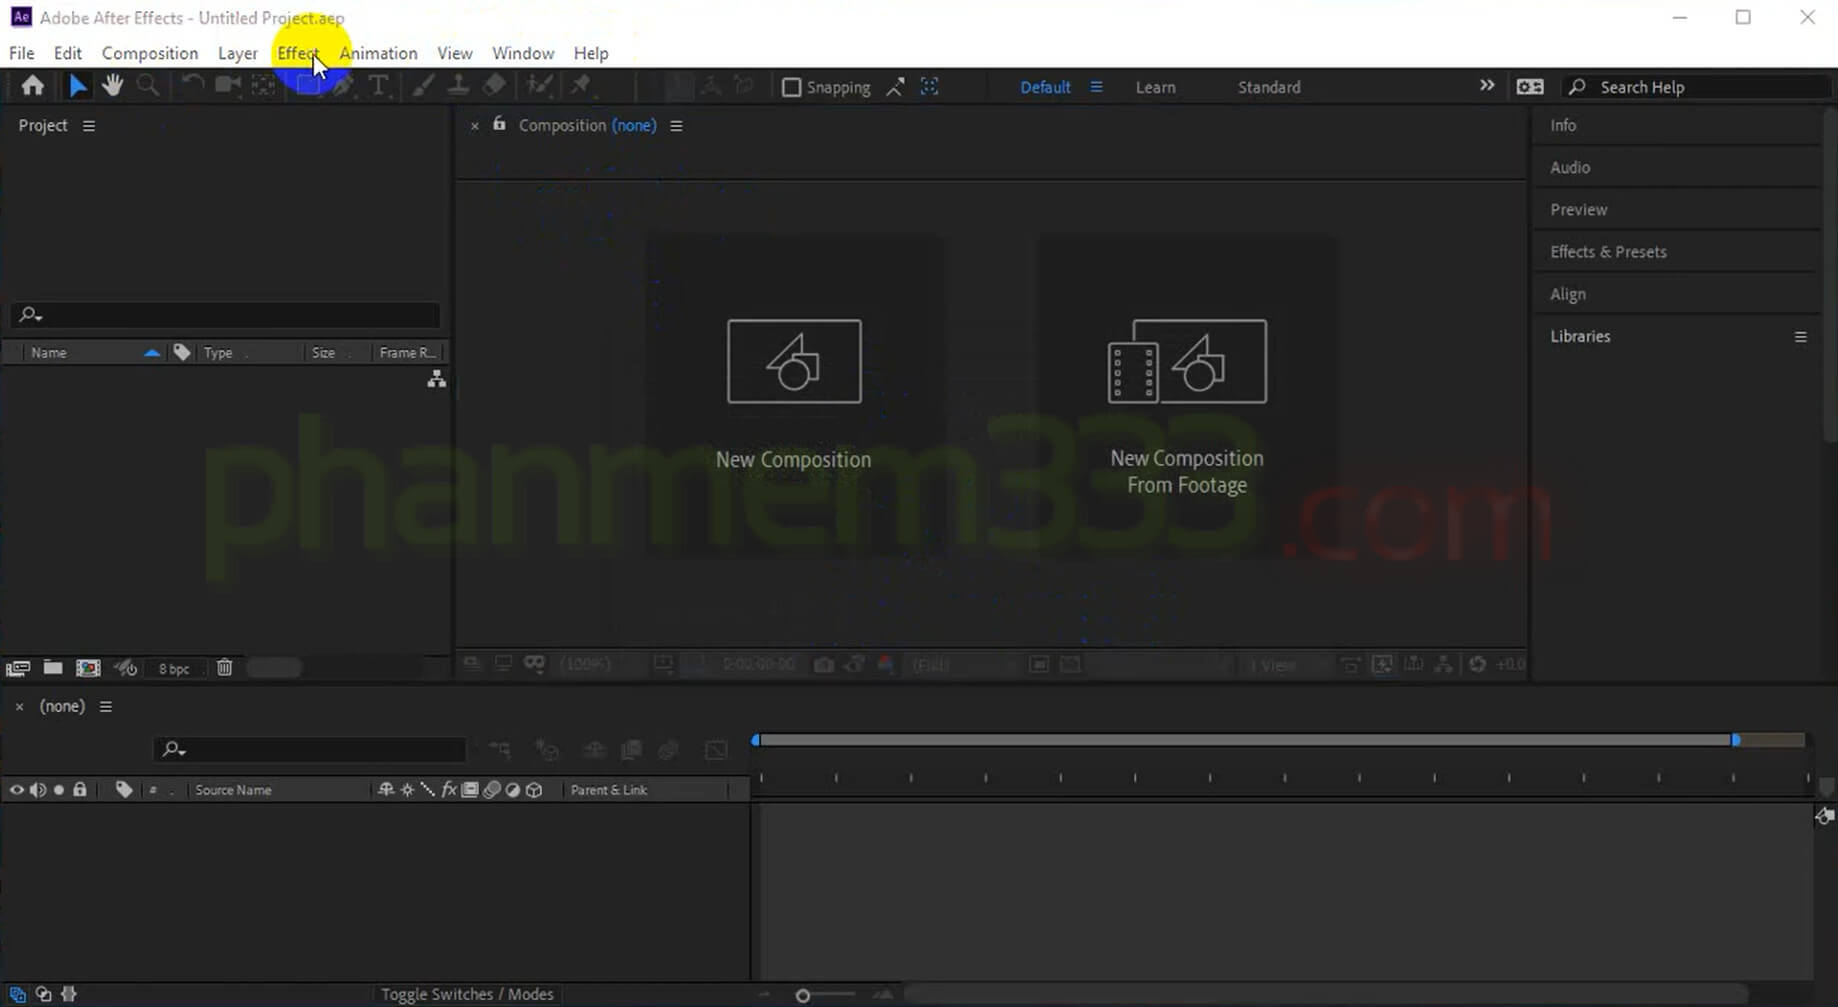
Task: Select the Unified Camera tool
Action: point(228,86)
